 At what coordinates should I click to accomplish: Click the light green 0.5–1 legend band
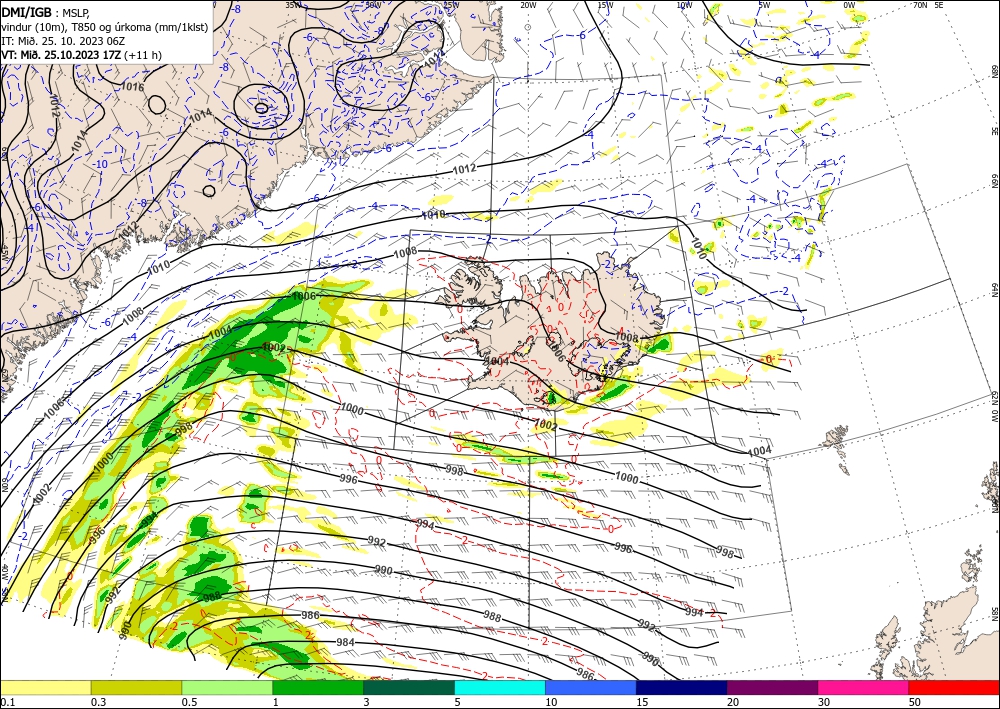(x=227, y=687)
